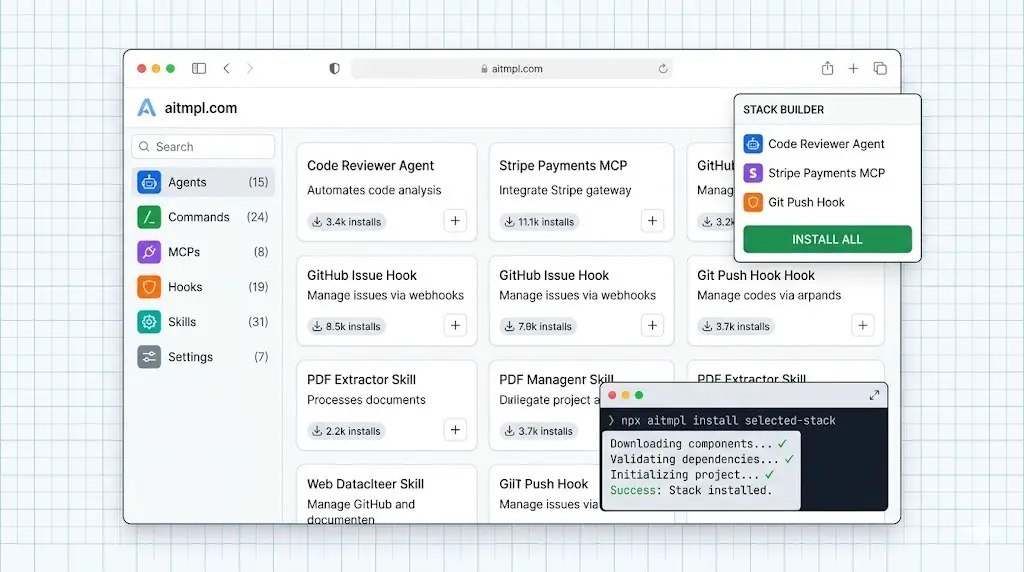Click the npx aitmpl install command line

721,421
